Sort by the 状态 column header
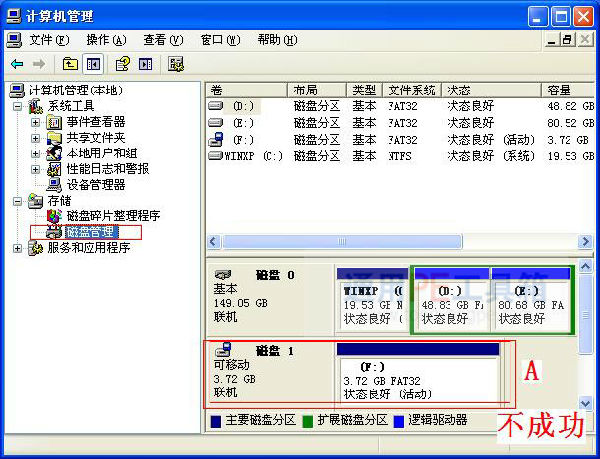The height and width of the screenshot is (459, 600). [x=492, y=90]
